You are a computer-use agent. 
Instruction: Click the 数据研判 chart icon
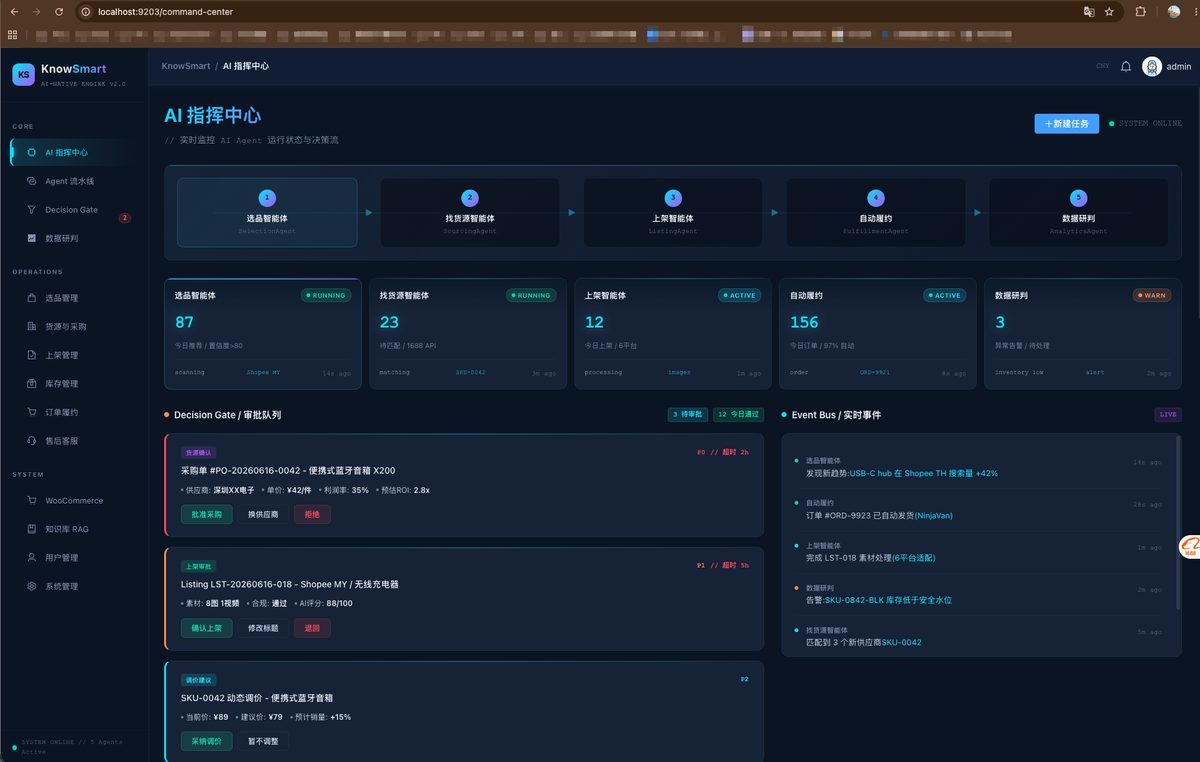(x=32, y=238)
